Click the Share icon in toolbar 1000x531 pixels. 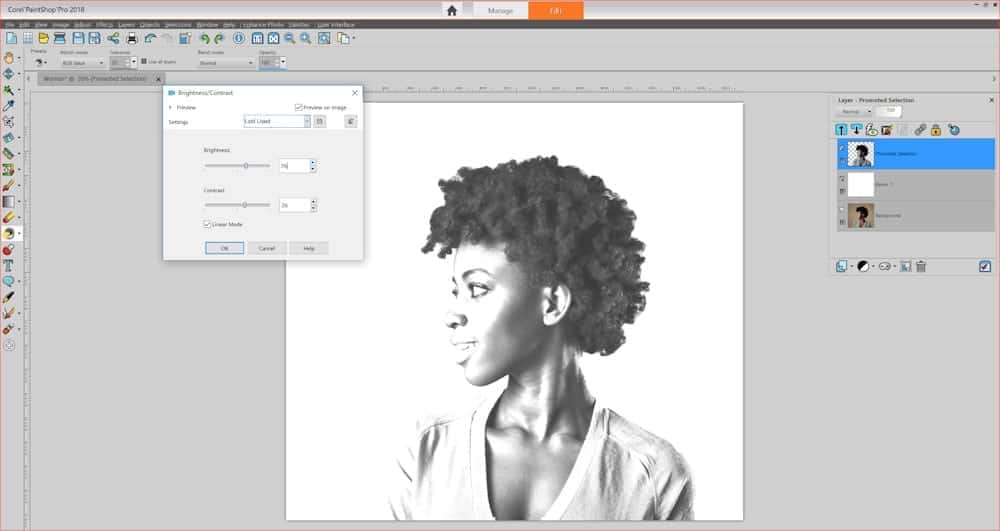click(x=113, y=38)
